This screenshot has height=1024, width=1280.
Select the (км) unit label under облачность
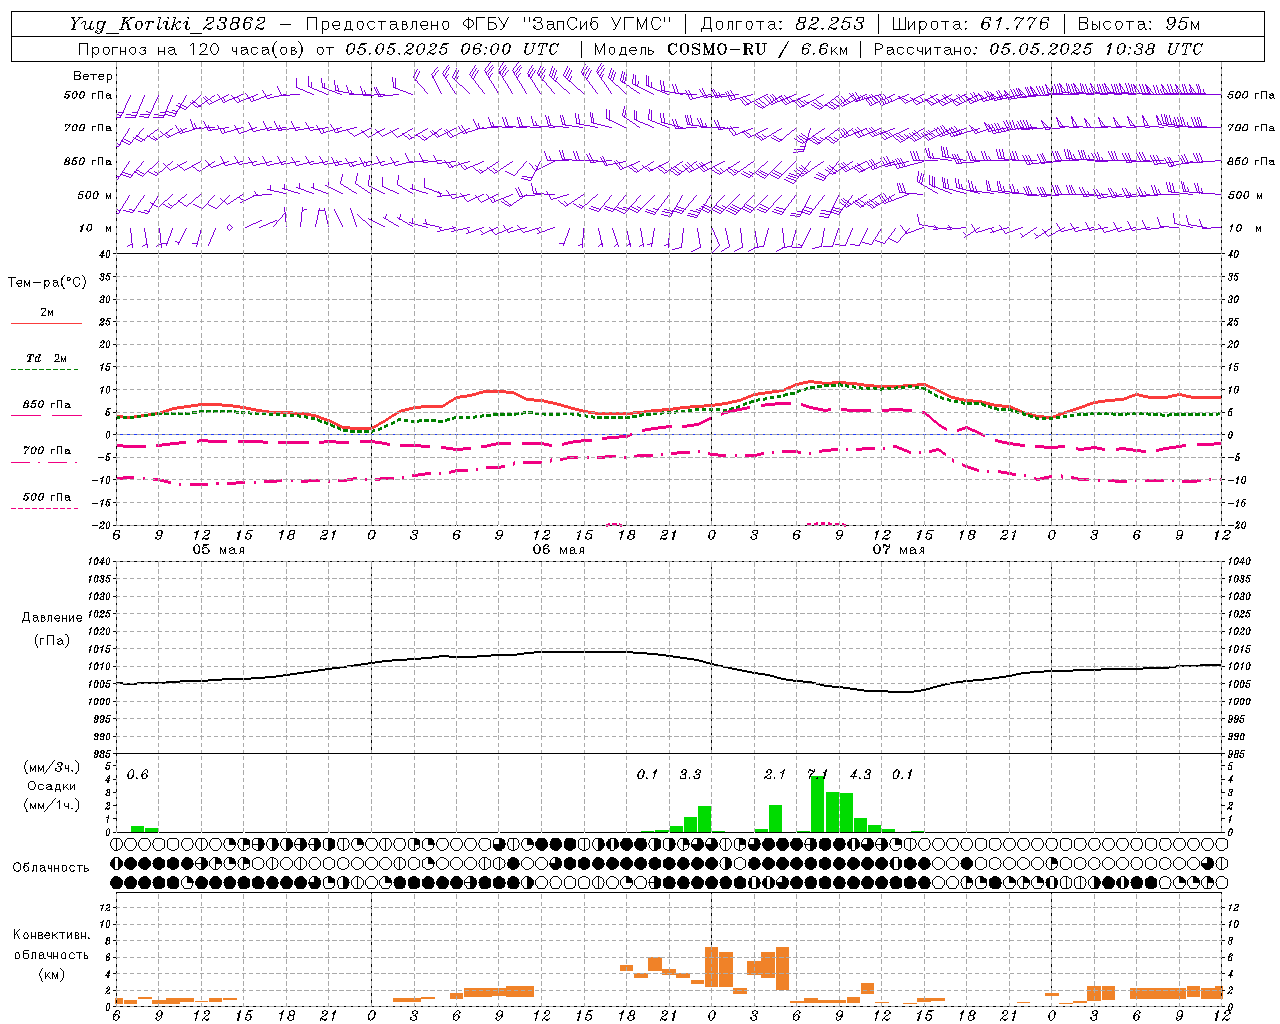[52, 974]
